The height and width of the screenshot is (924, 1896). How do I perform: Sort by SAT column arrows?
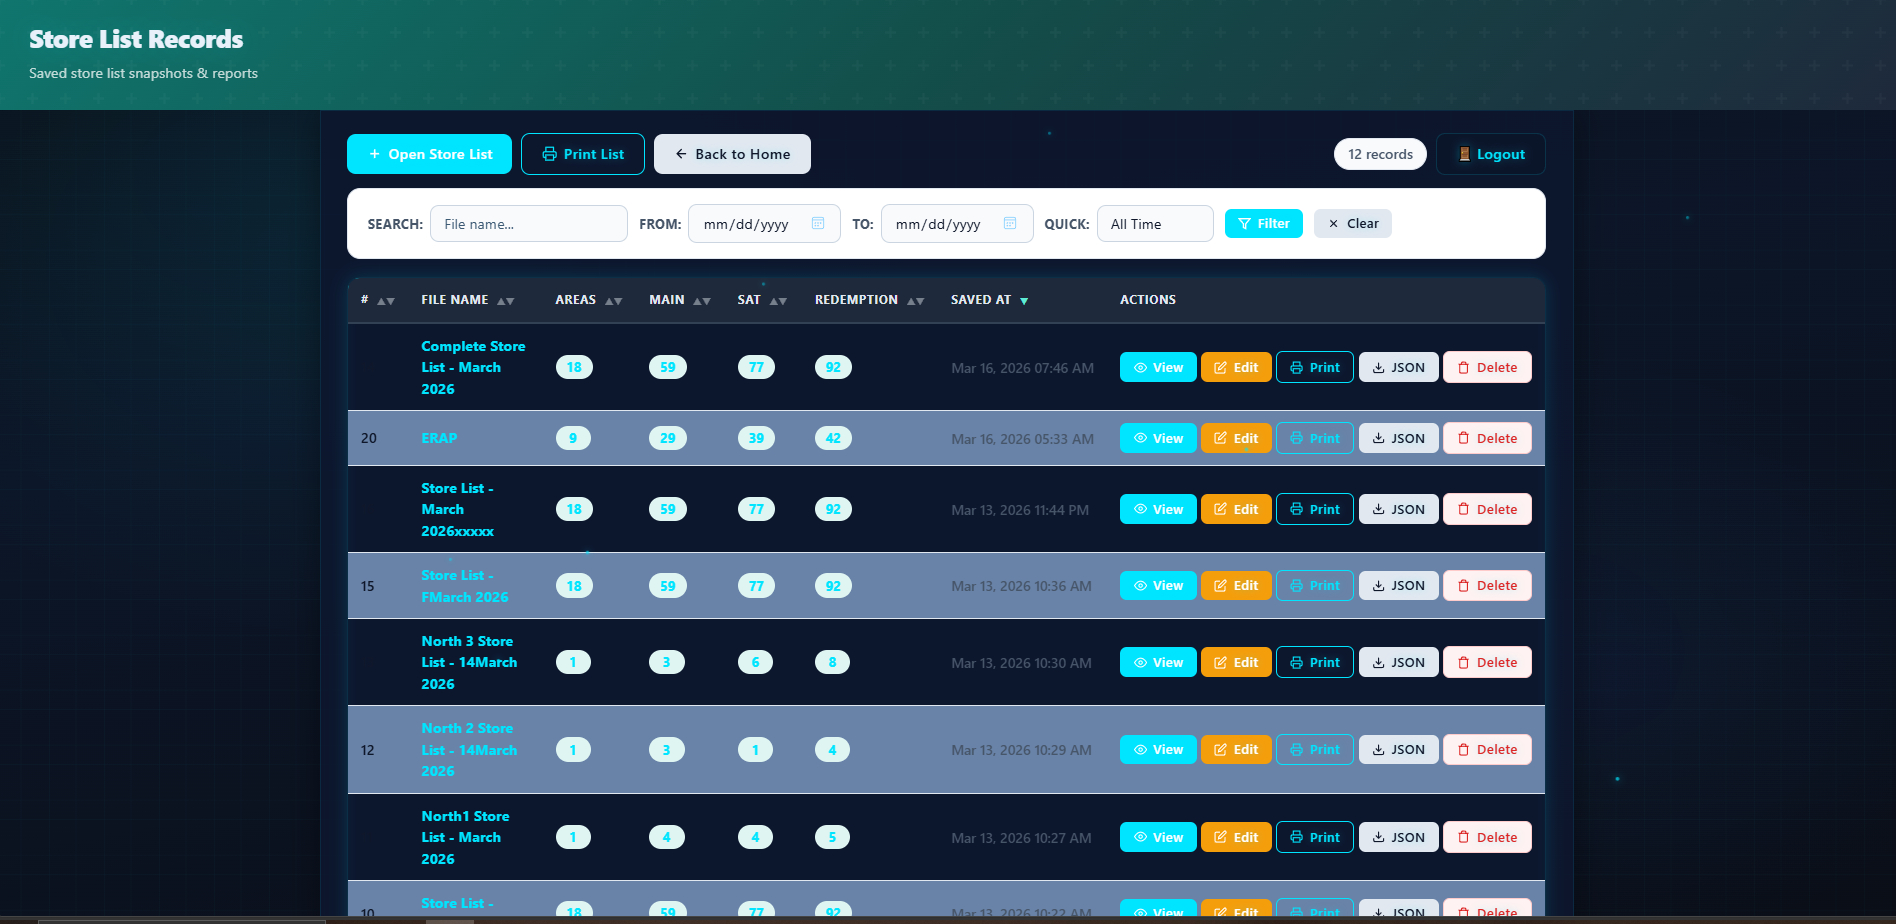point(778,301)
